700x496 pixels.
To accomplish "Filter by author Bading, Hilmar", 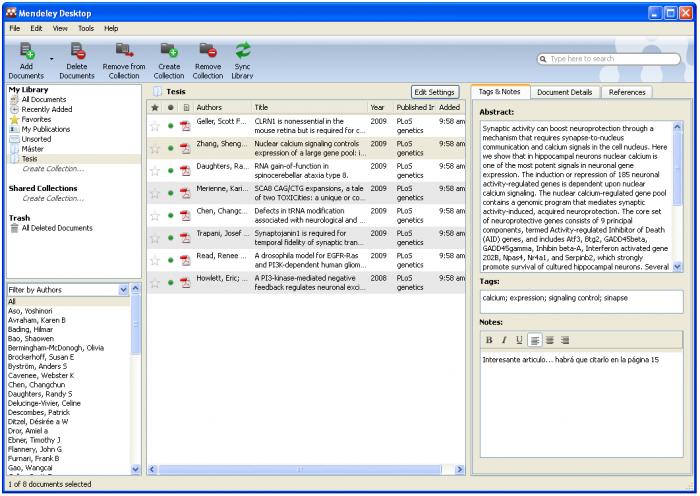I will pyautogui.click(x=30, y=329).
